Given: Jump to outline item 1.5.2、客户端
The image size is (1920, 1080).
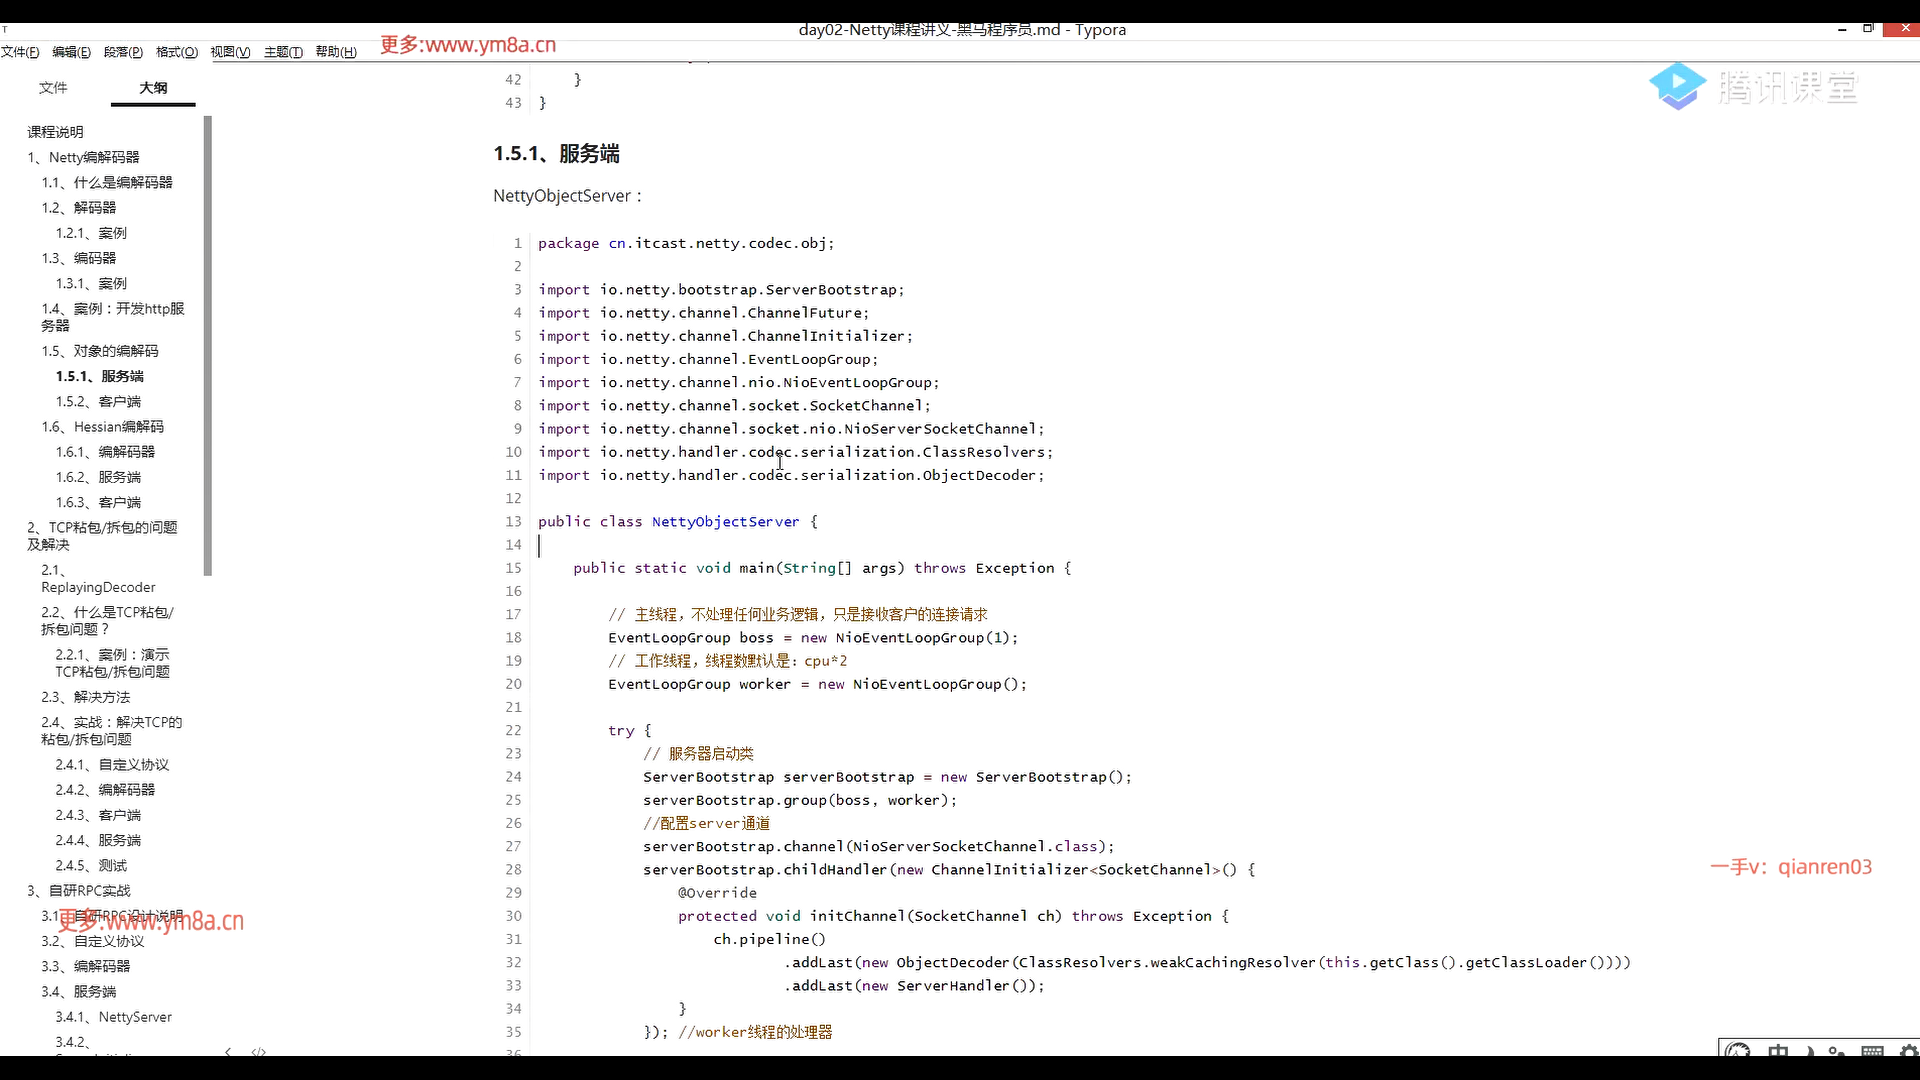Looking at the screenshot, I should point(98,401).
